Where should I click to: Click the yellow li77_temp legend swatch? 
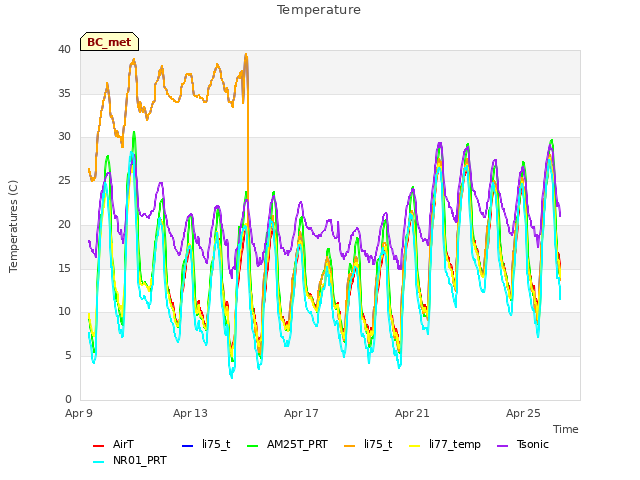pos(415,445)
